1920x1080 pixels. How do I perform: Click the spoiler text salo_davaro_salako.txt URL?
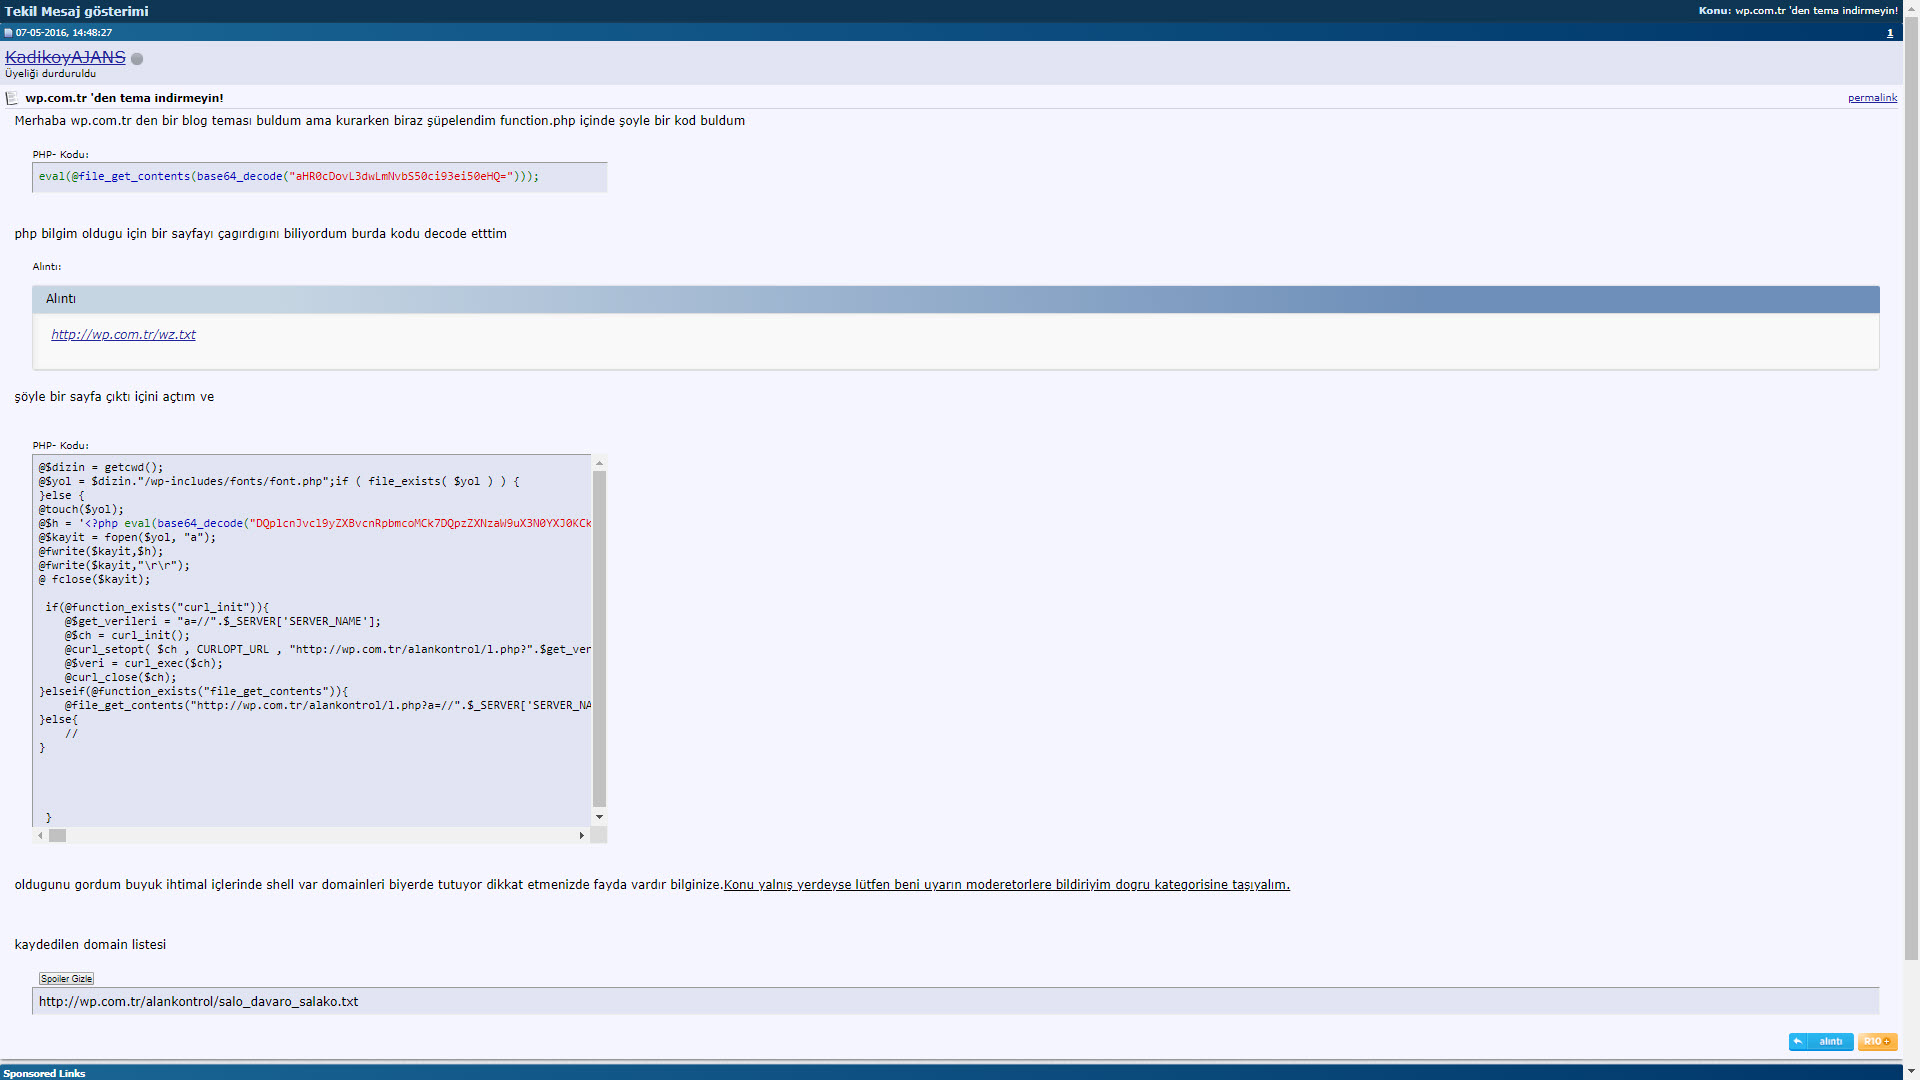point(198,1001)
